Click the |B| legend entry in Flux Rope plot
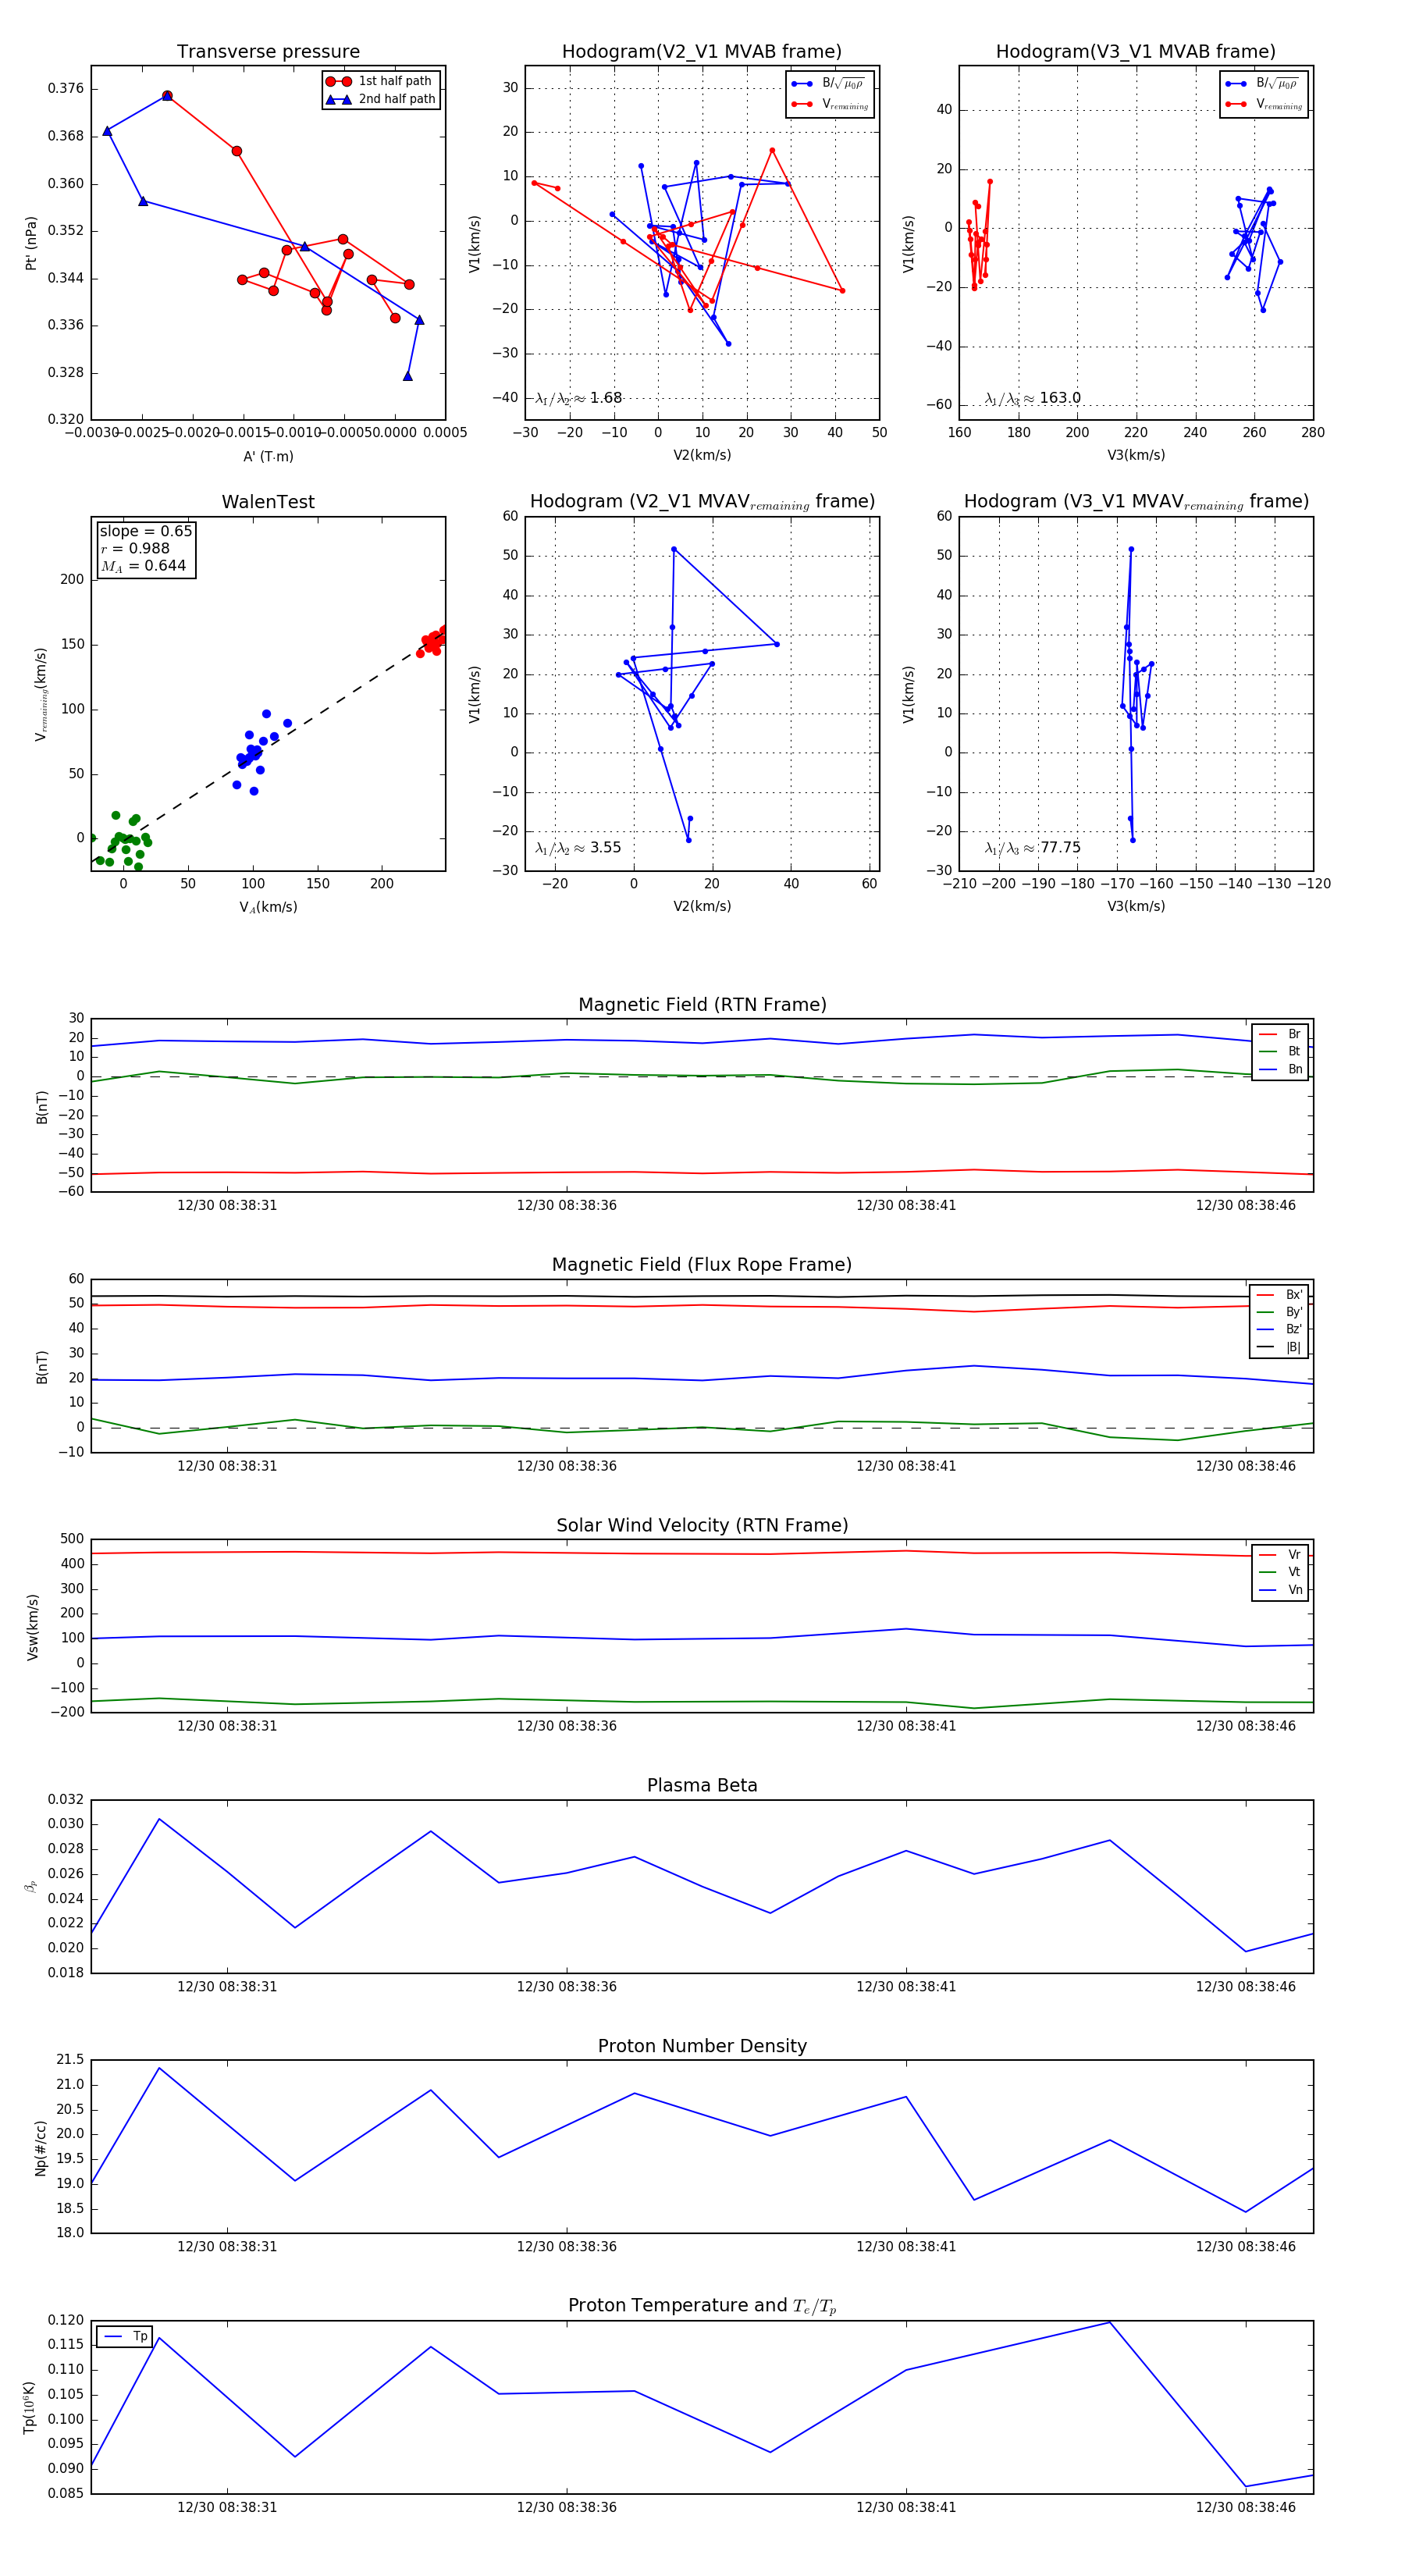The width and height of the screenshot is (1405, 2576). pos(1280,1347)
